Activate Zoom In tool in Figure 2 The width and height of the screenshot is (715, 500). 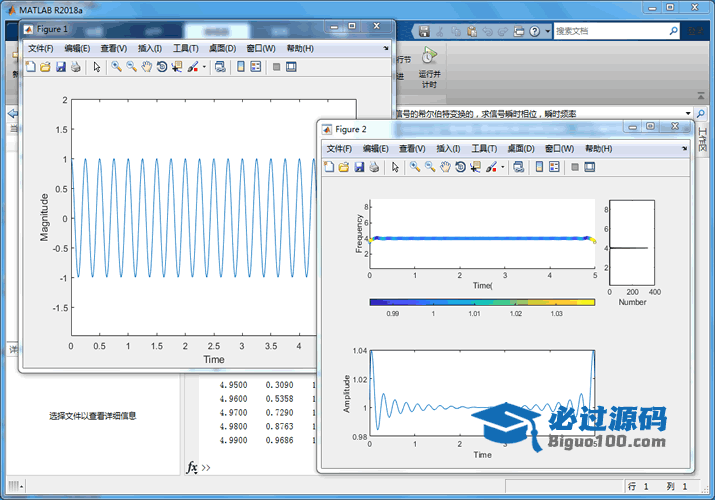point(415,167)
